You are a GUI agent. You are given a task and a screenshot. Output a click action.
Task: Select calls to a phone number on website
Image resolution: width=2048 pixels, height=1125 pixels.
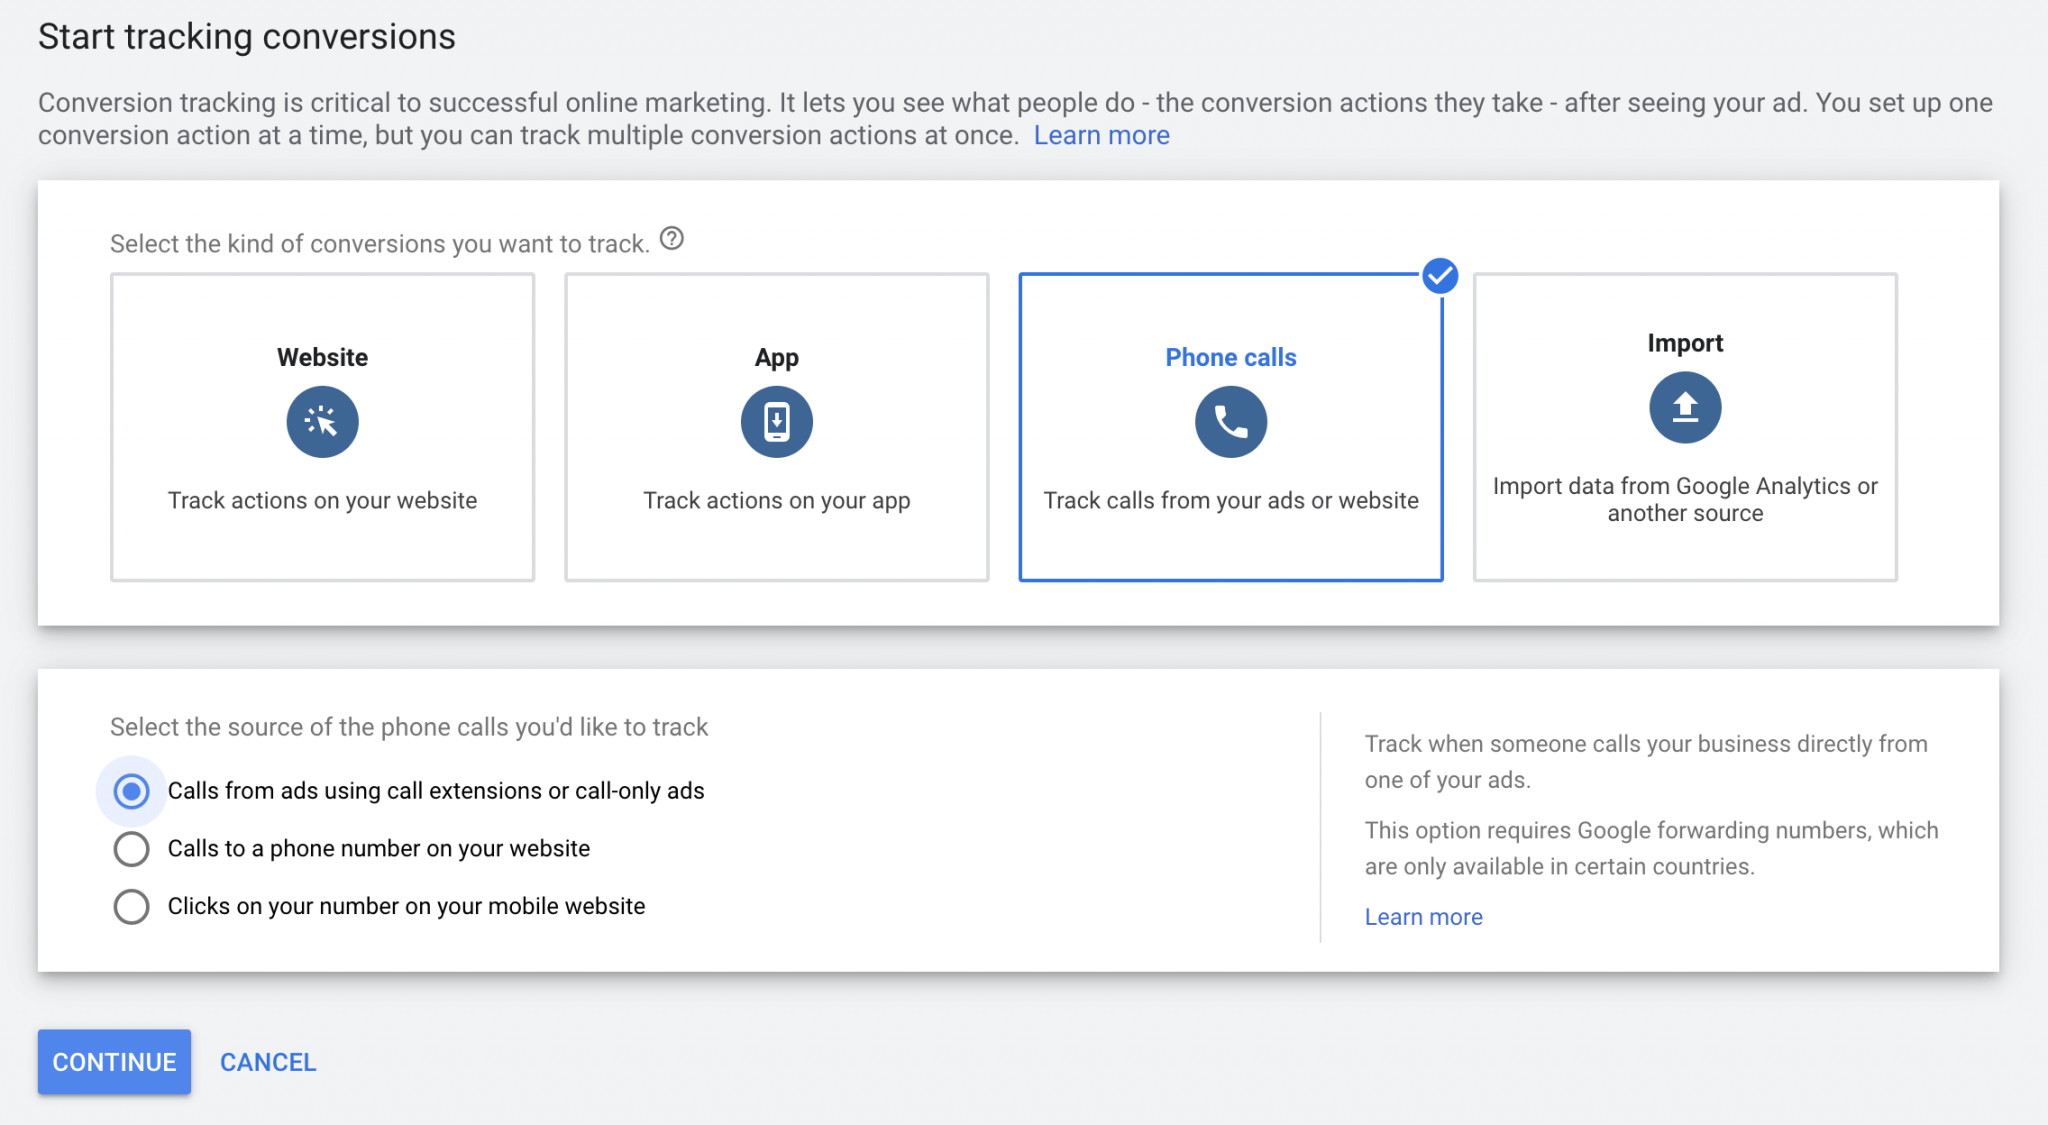pos(131,848)
